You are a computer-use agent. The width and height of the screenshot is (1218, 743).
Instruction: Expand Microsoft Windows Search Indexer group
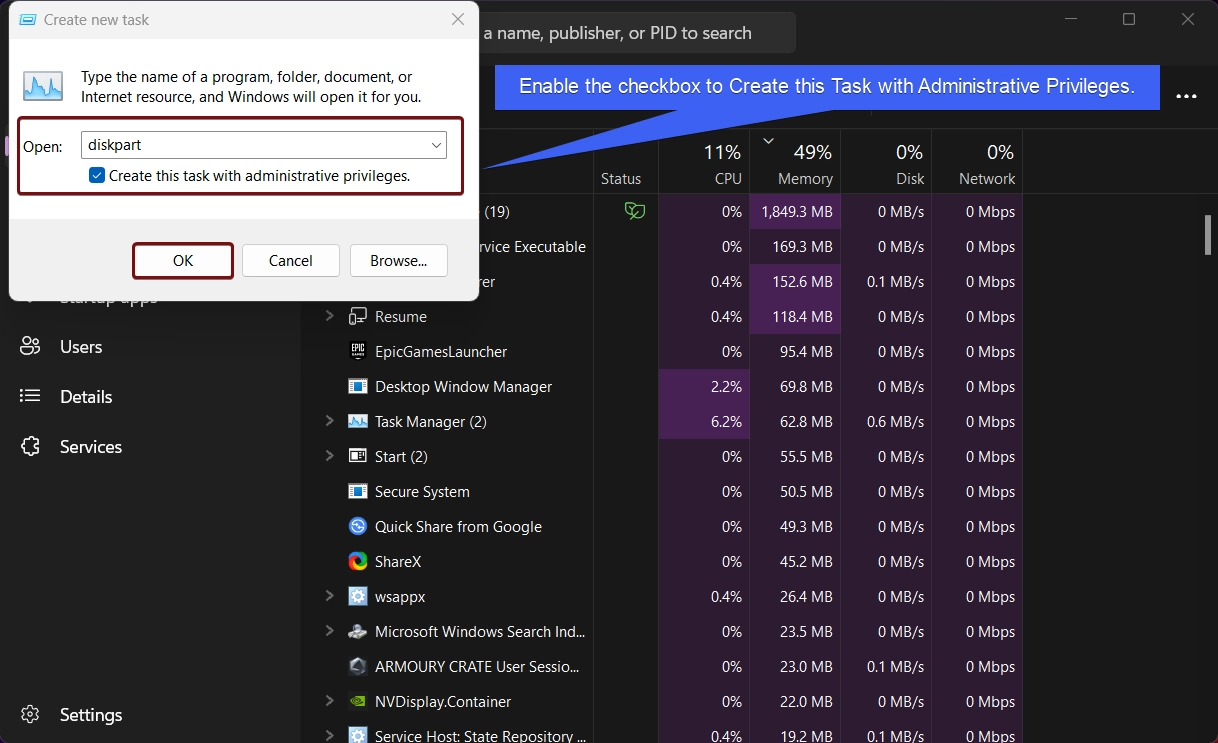(329, 631)
